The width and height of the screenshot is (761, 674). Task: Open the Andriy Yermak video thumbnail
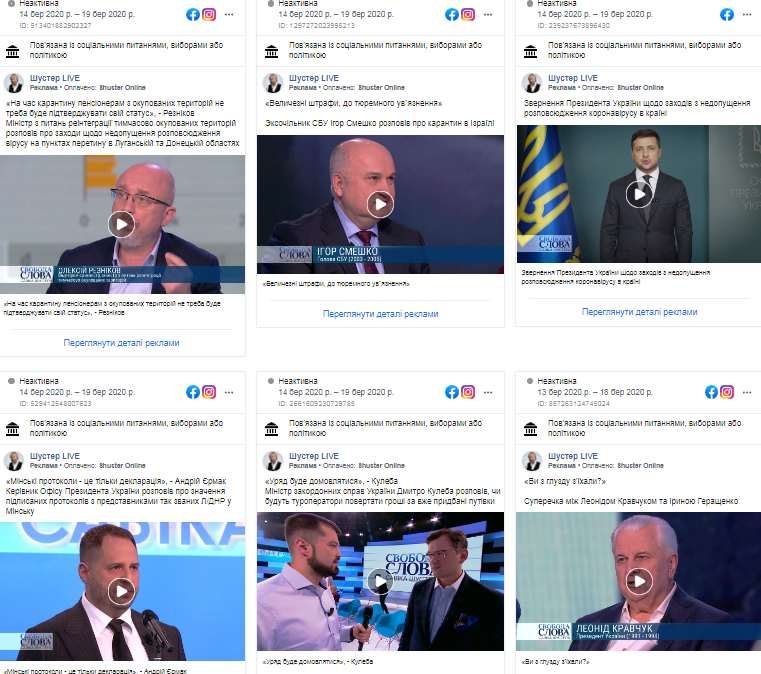pos(121,591)
